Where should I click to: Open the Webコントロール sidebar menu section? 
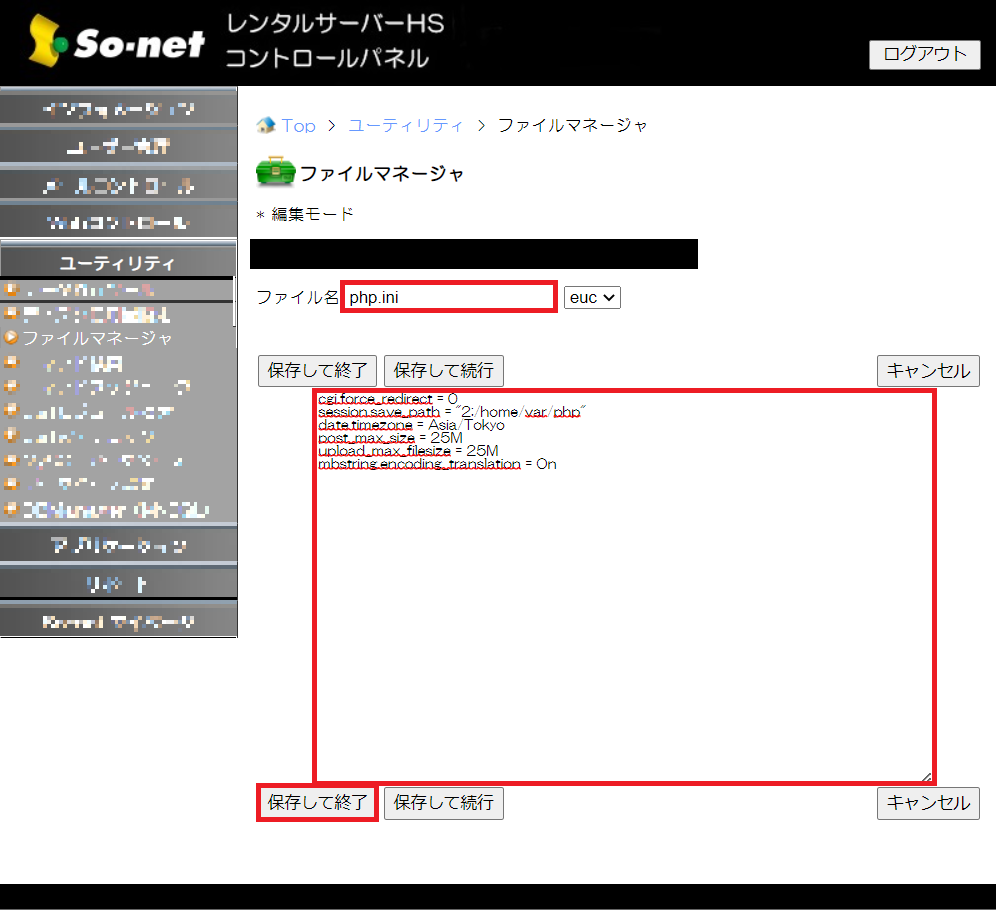tap(118, 222)
